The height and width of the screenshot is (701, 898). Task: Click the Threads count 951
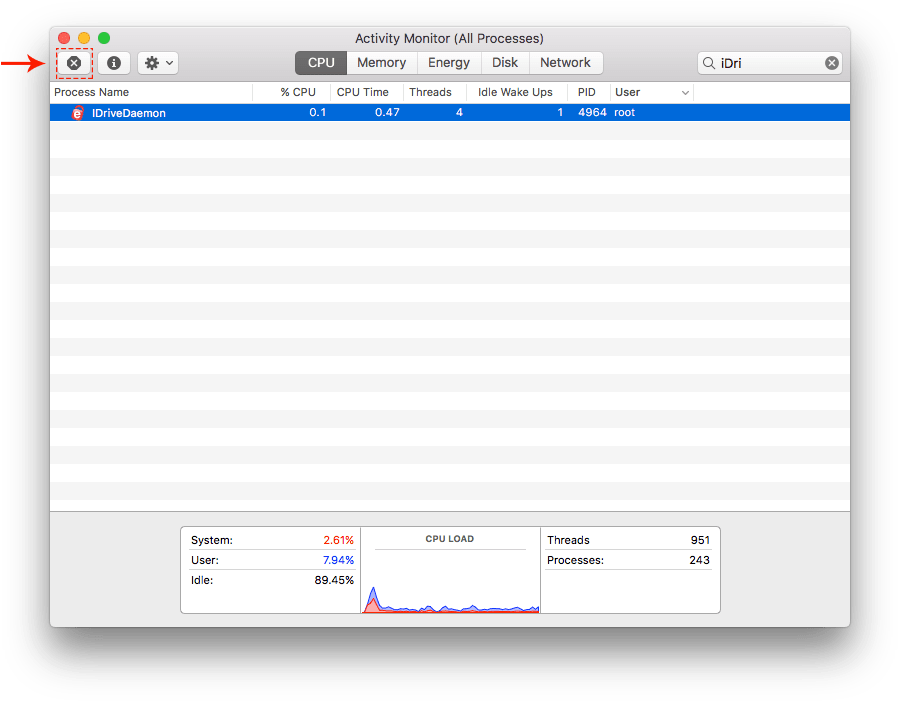click(x=700, y=540)
